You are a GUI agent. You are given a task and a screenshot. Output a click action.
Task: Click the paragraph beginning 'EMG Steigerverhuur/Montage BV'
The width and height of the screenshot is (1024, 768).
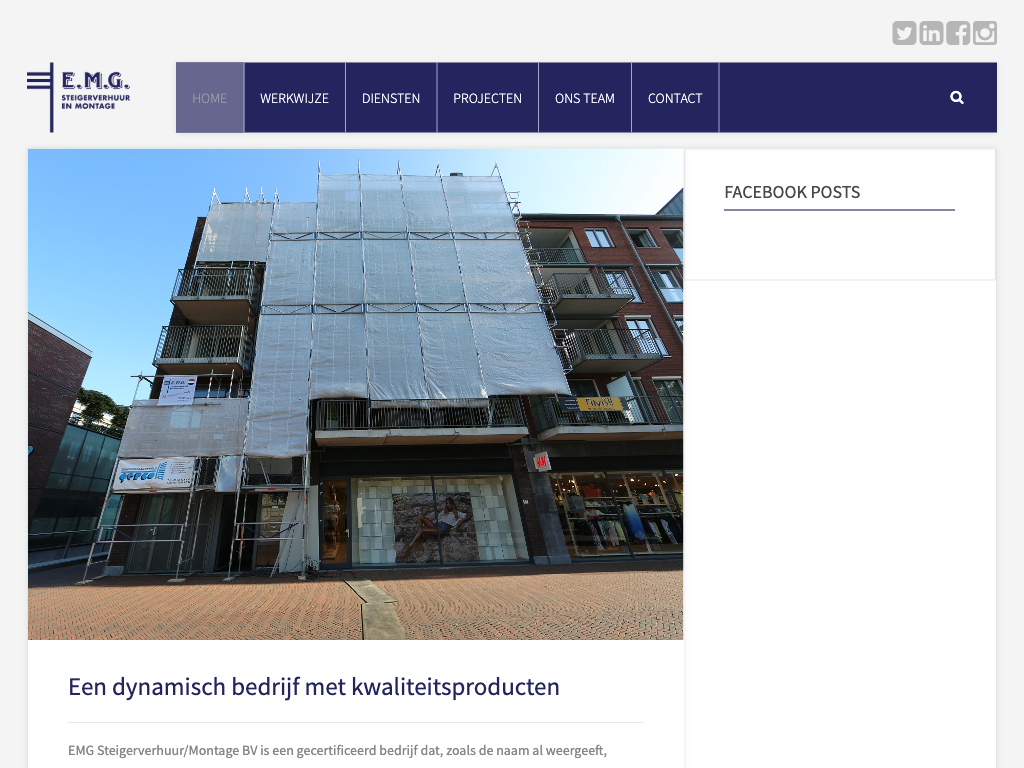338,750
